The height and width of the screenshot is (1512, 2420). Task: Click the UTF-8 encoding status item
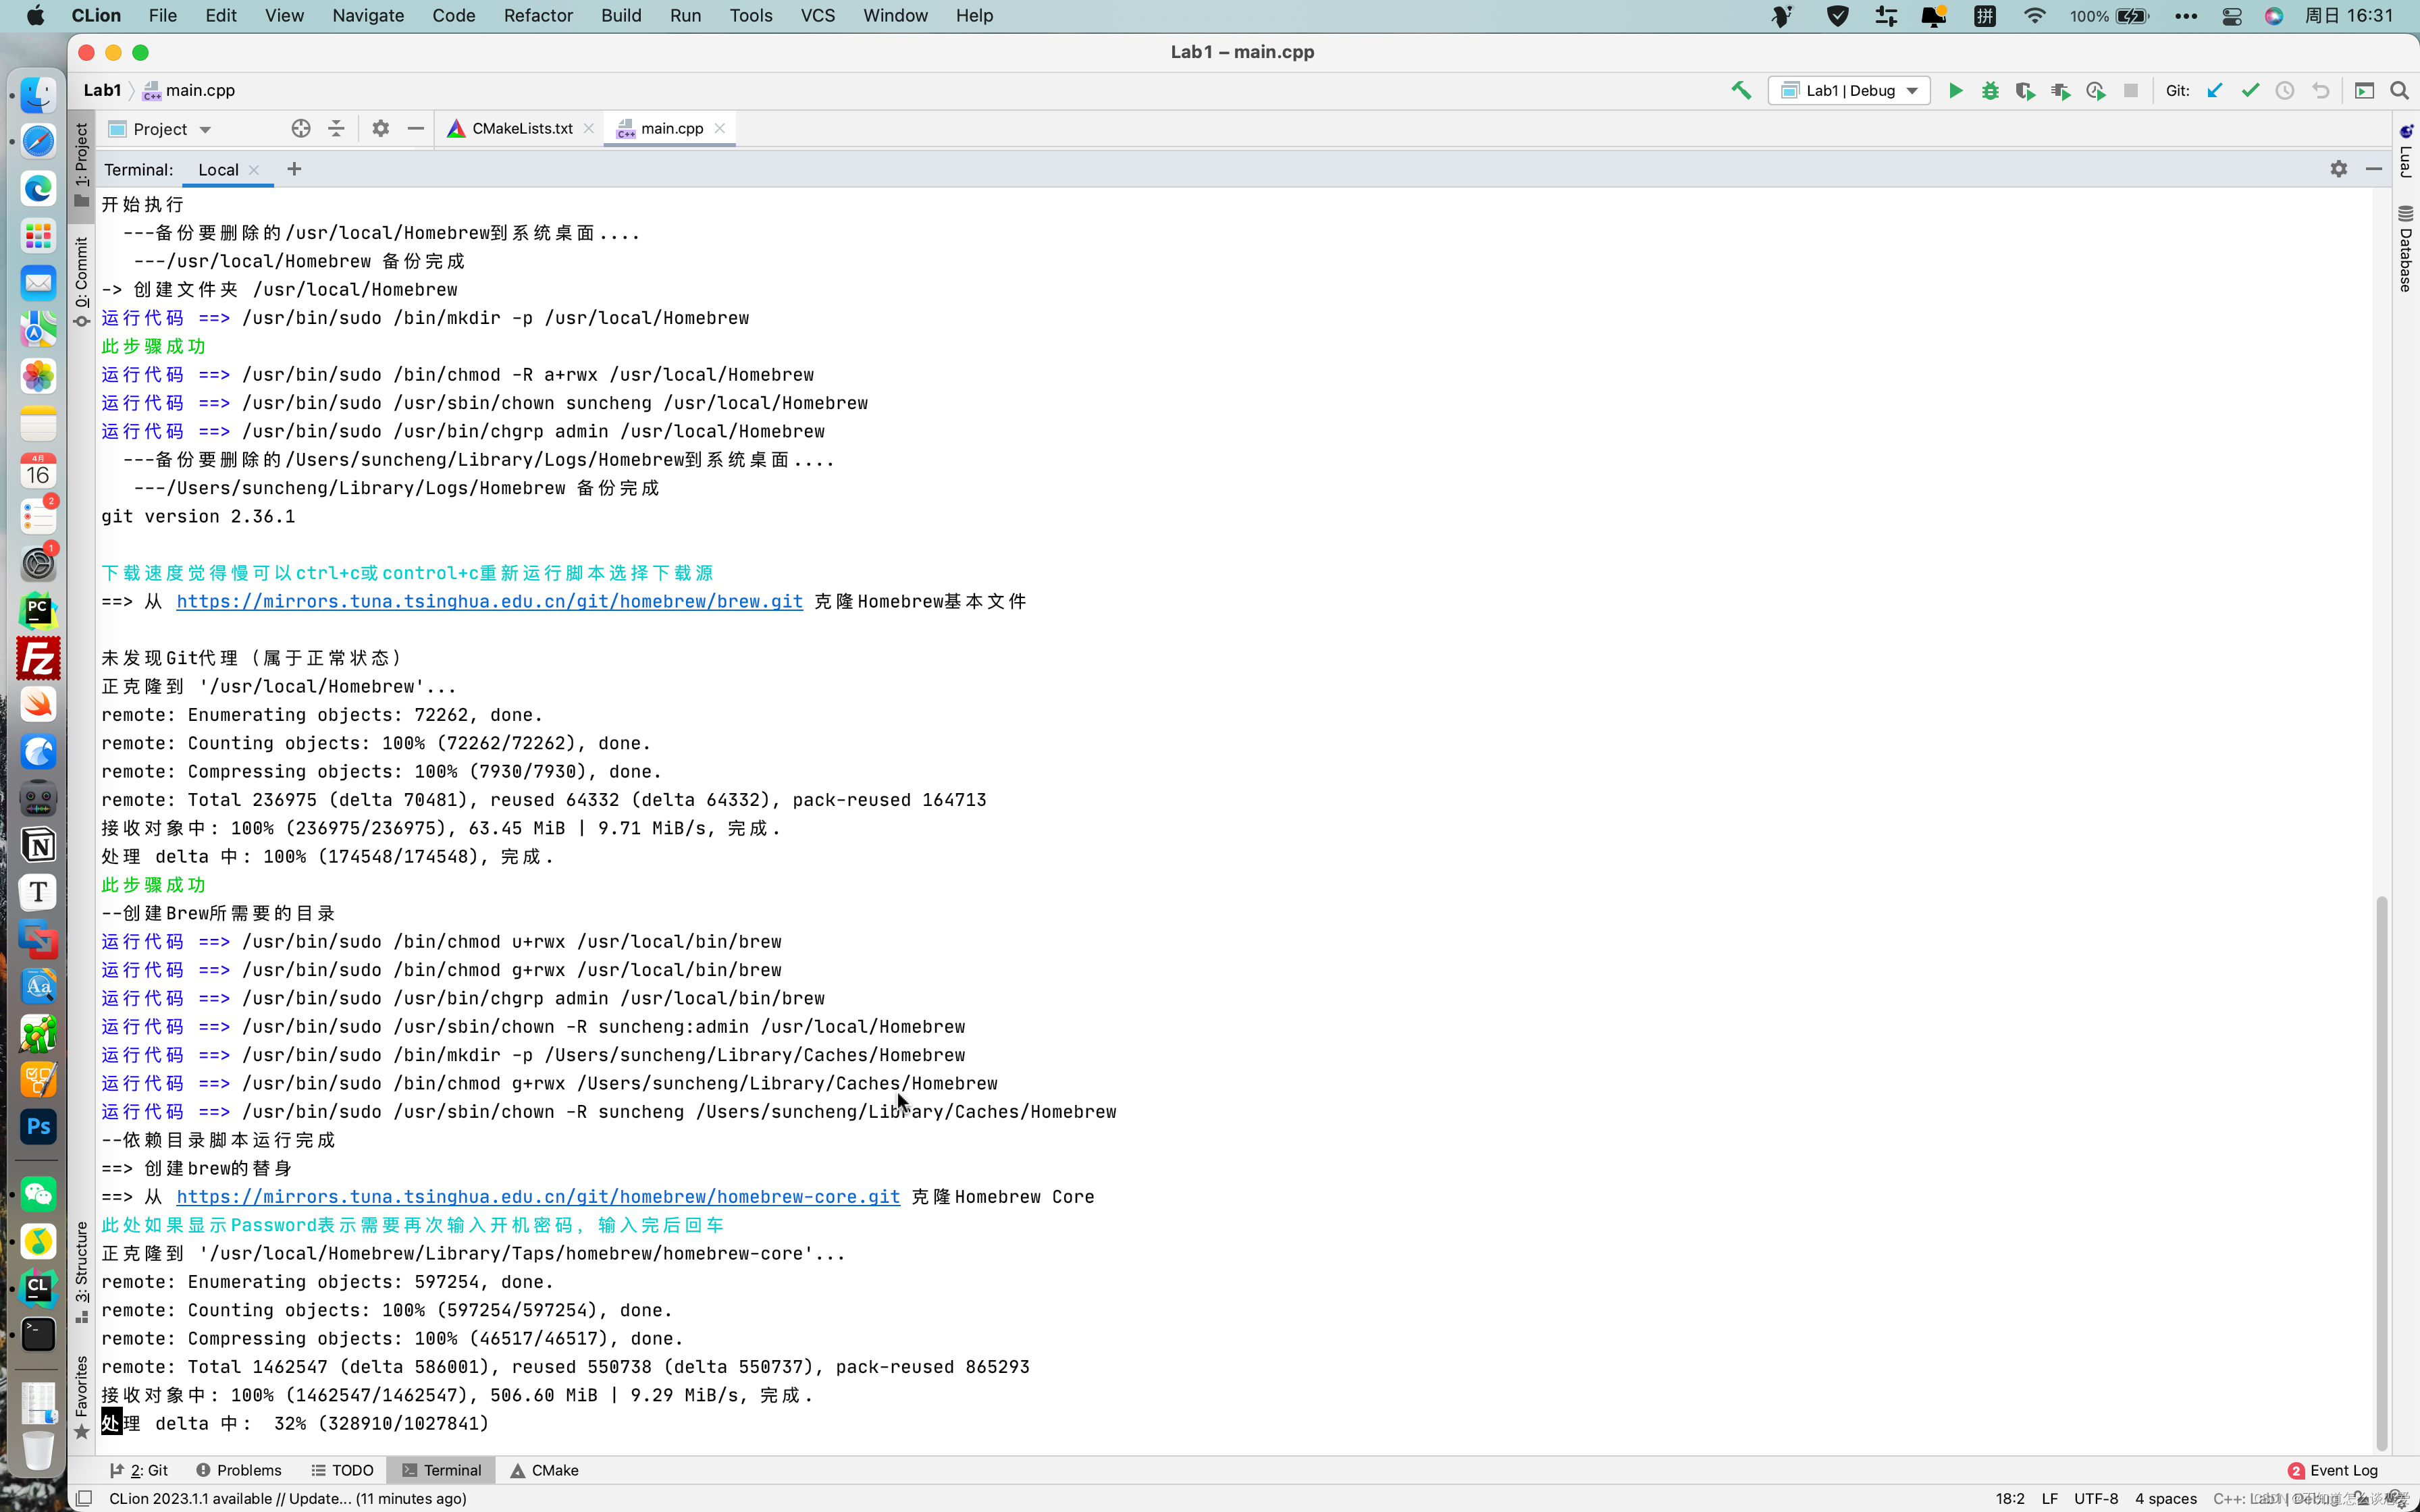click(2096, 1498)
